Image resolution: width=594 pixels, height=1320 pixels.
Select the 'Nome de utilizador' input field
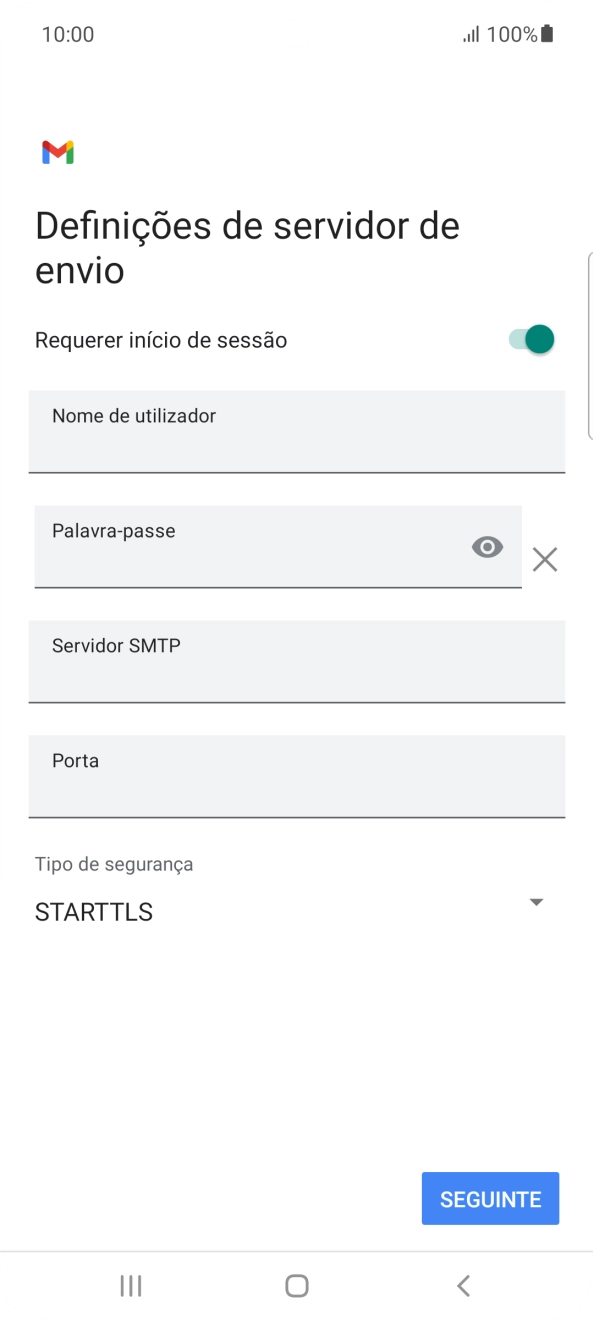tap(297, 431)
